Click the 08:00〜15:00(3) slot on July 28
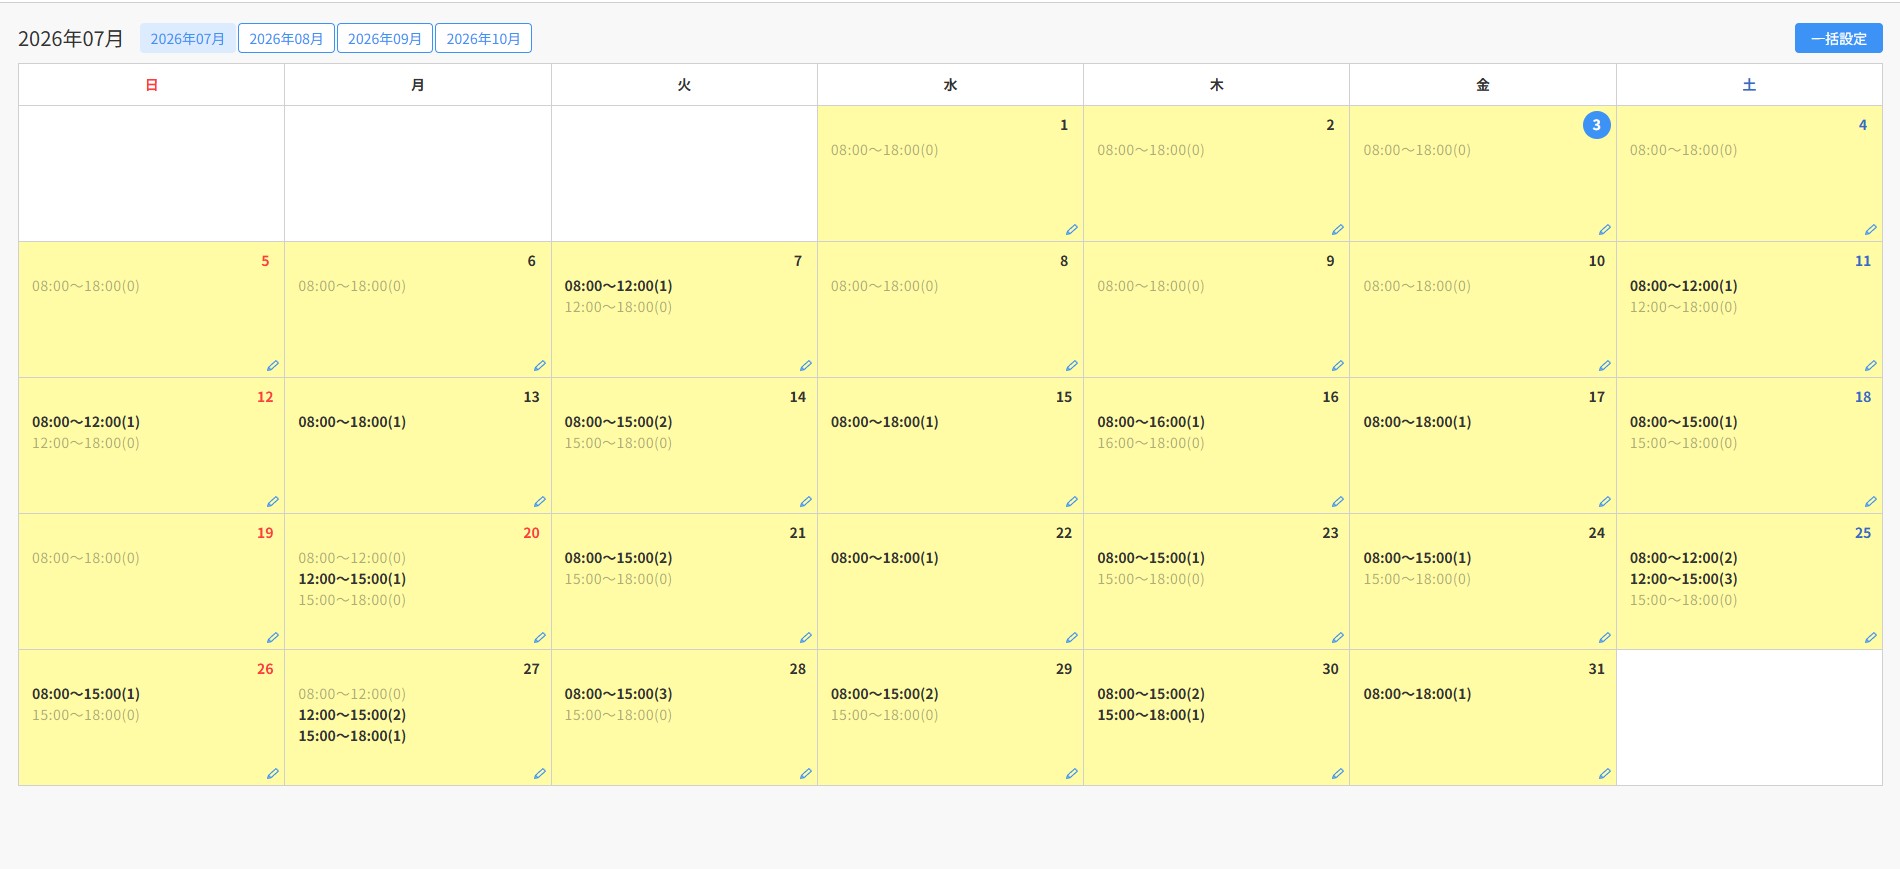Image resolution: width=1900 pixels, height=869 pixels. click(x=618, y=694)
